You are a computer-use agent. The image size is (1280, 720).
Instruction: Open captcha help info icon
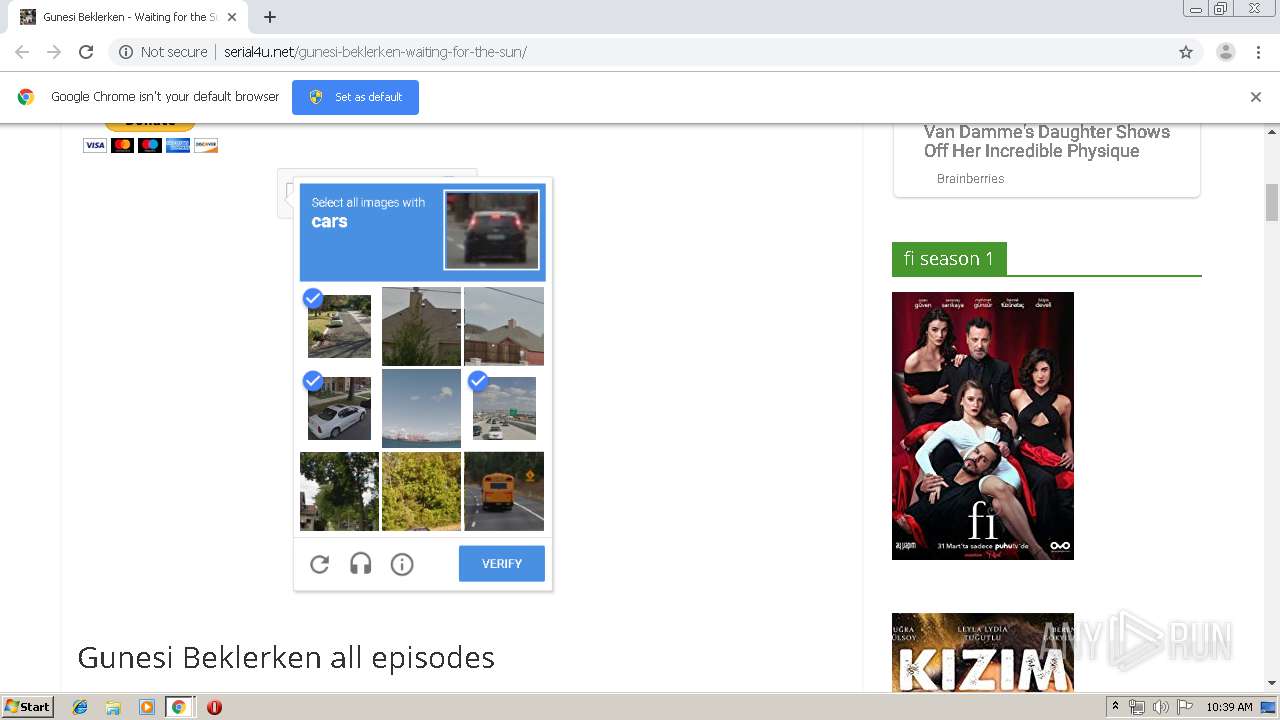coord(402,564)
